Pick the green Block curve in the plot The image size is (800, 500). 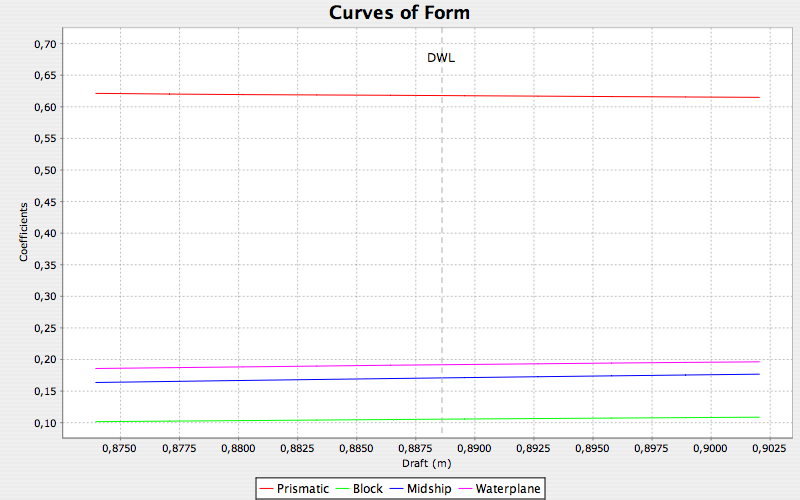pos(300,420)
